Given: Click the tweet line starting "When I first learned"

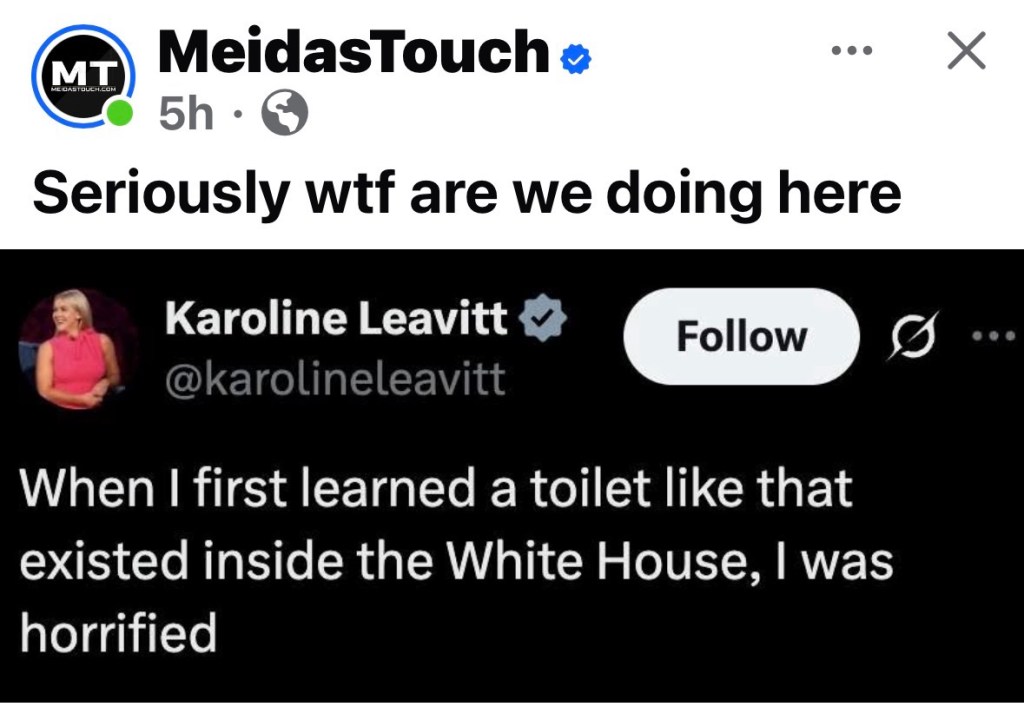Looking at the screenshot, I should [x=435, y=490].
